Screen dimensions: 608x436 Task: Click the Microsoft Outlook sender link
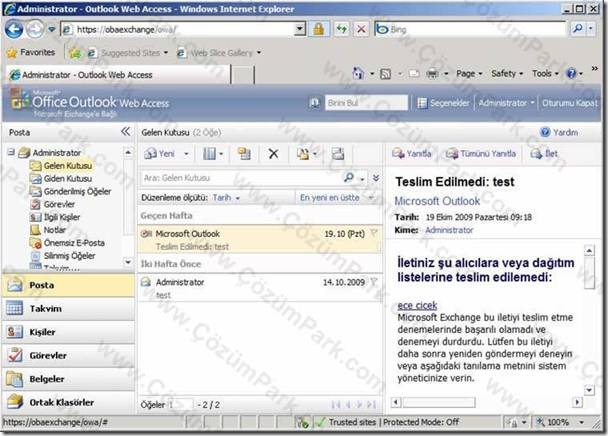pos(437,201)
